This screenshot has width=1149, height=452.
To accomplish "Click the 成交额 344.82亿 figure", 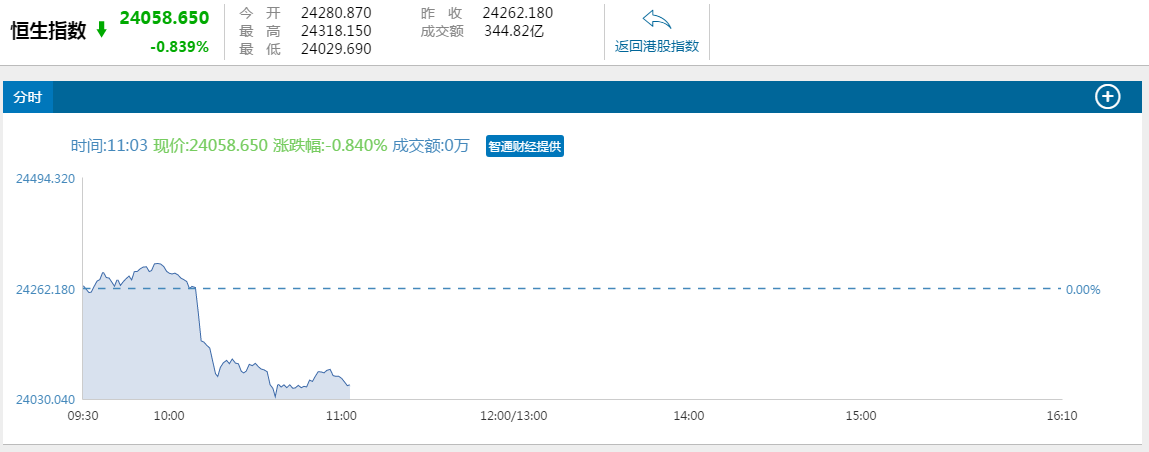I will pyautogui.click(x=513, y=31).
